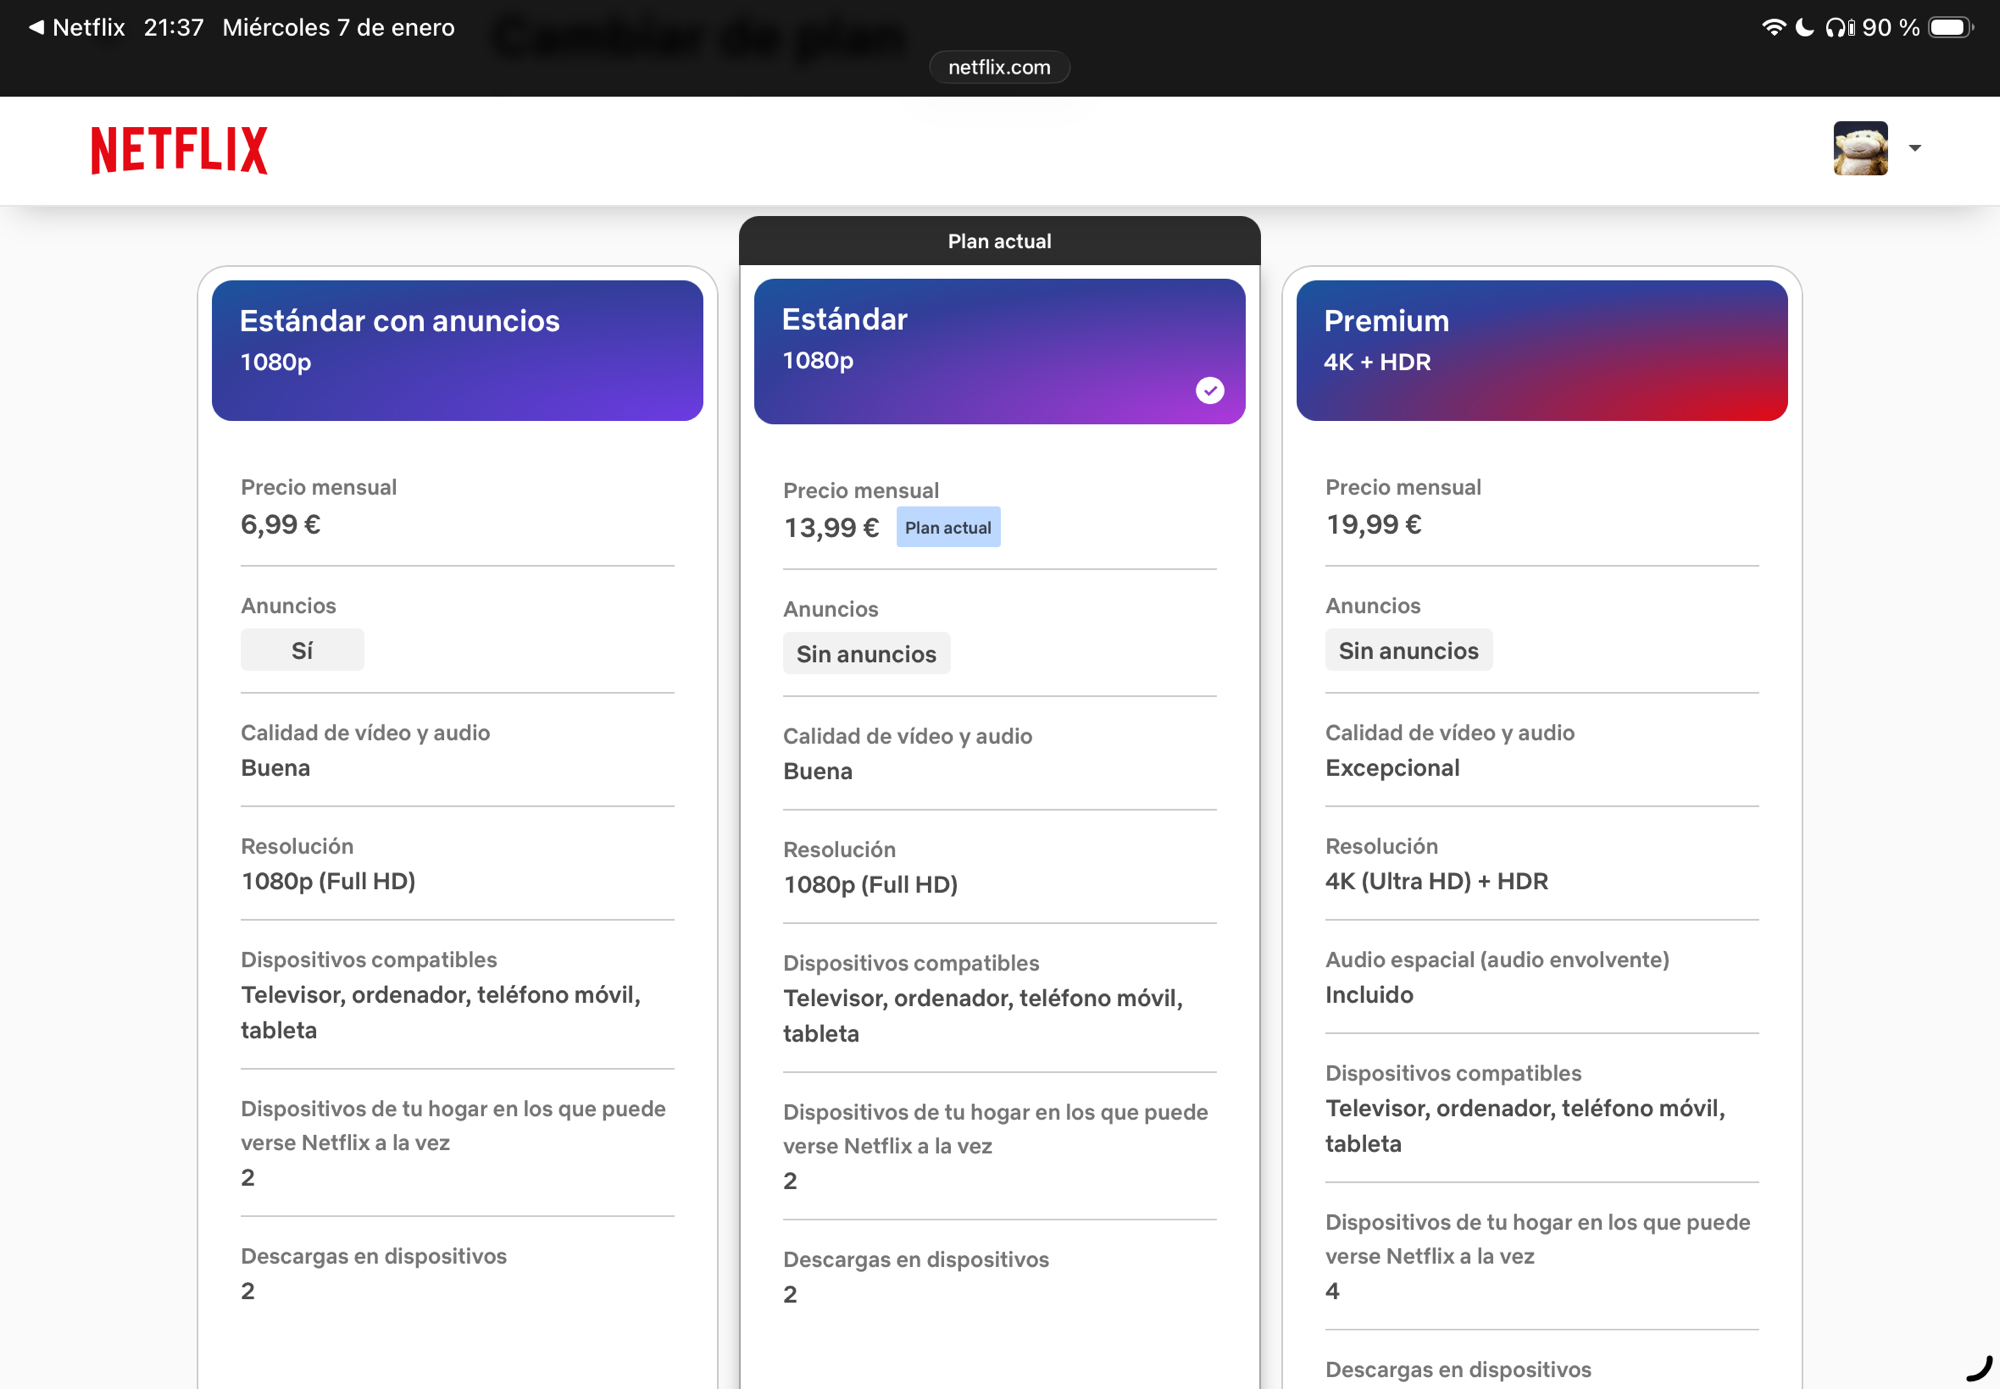Click the blue Plan actual badge

point(948,527)
